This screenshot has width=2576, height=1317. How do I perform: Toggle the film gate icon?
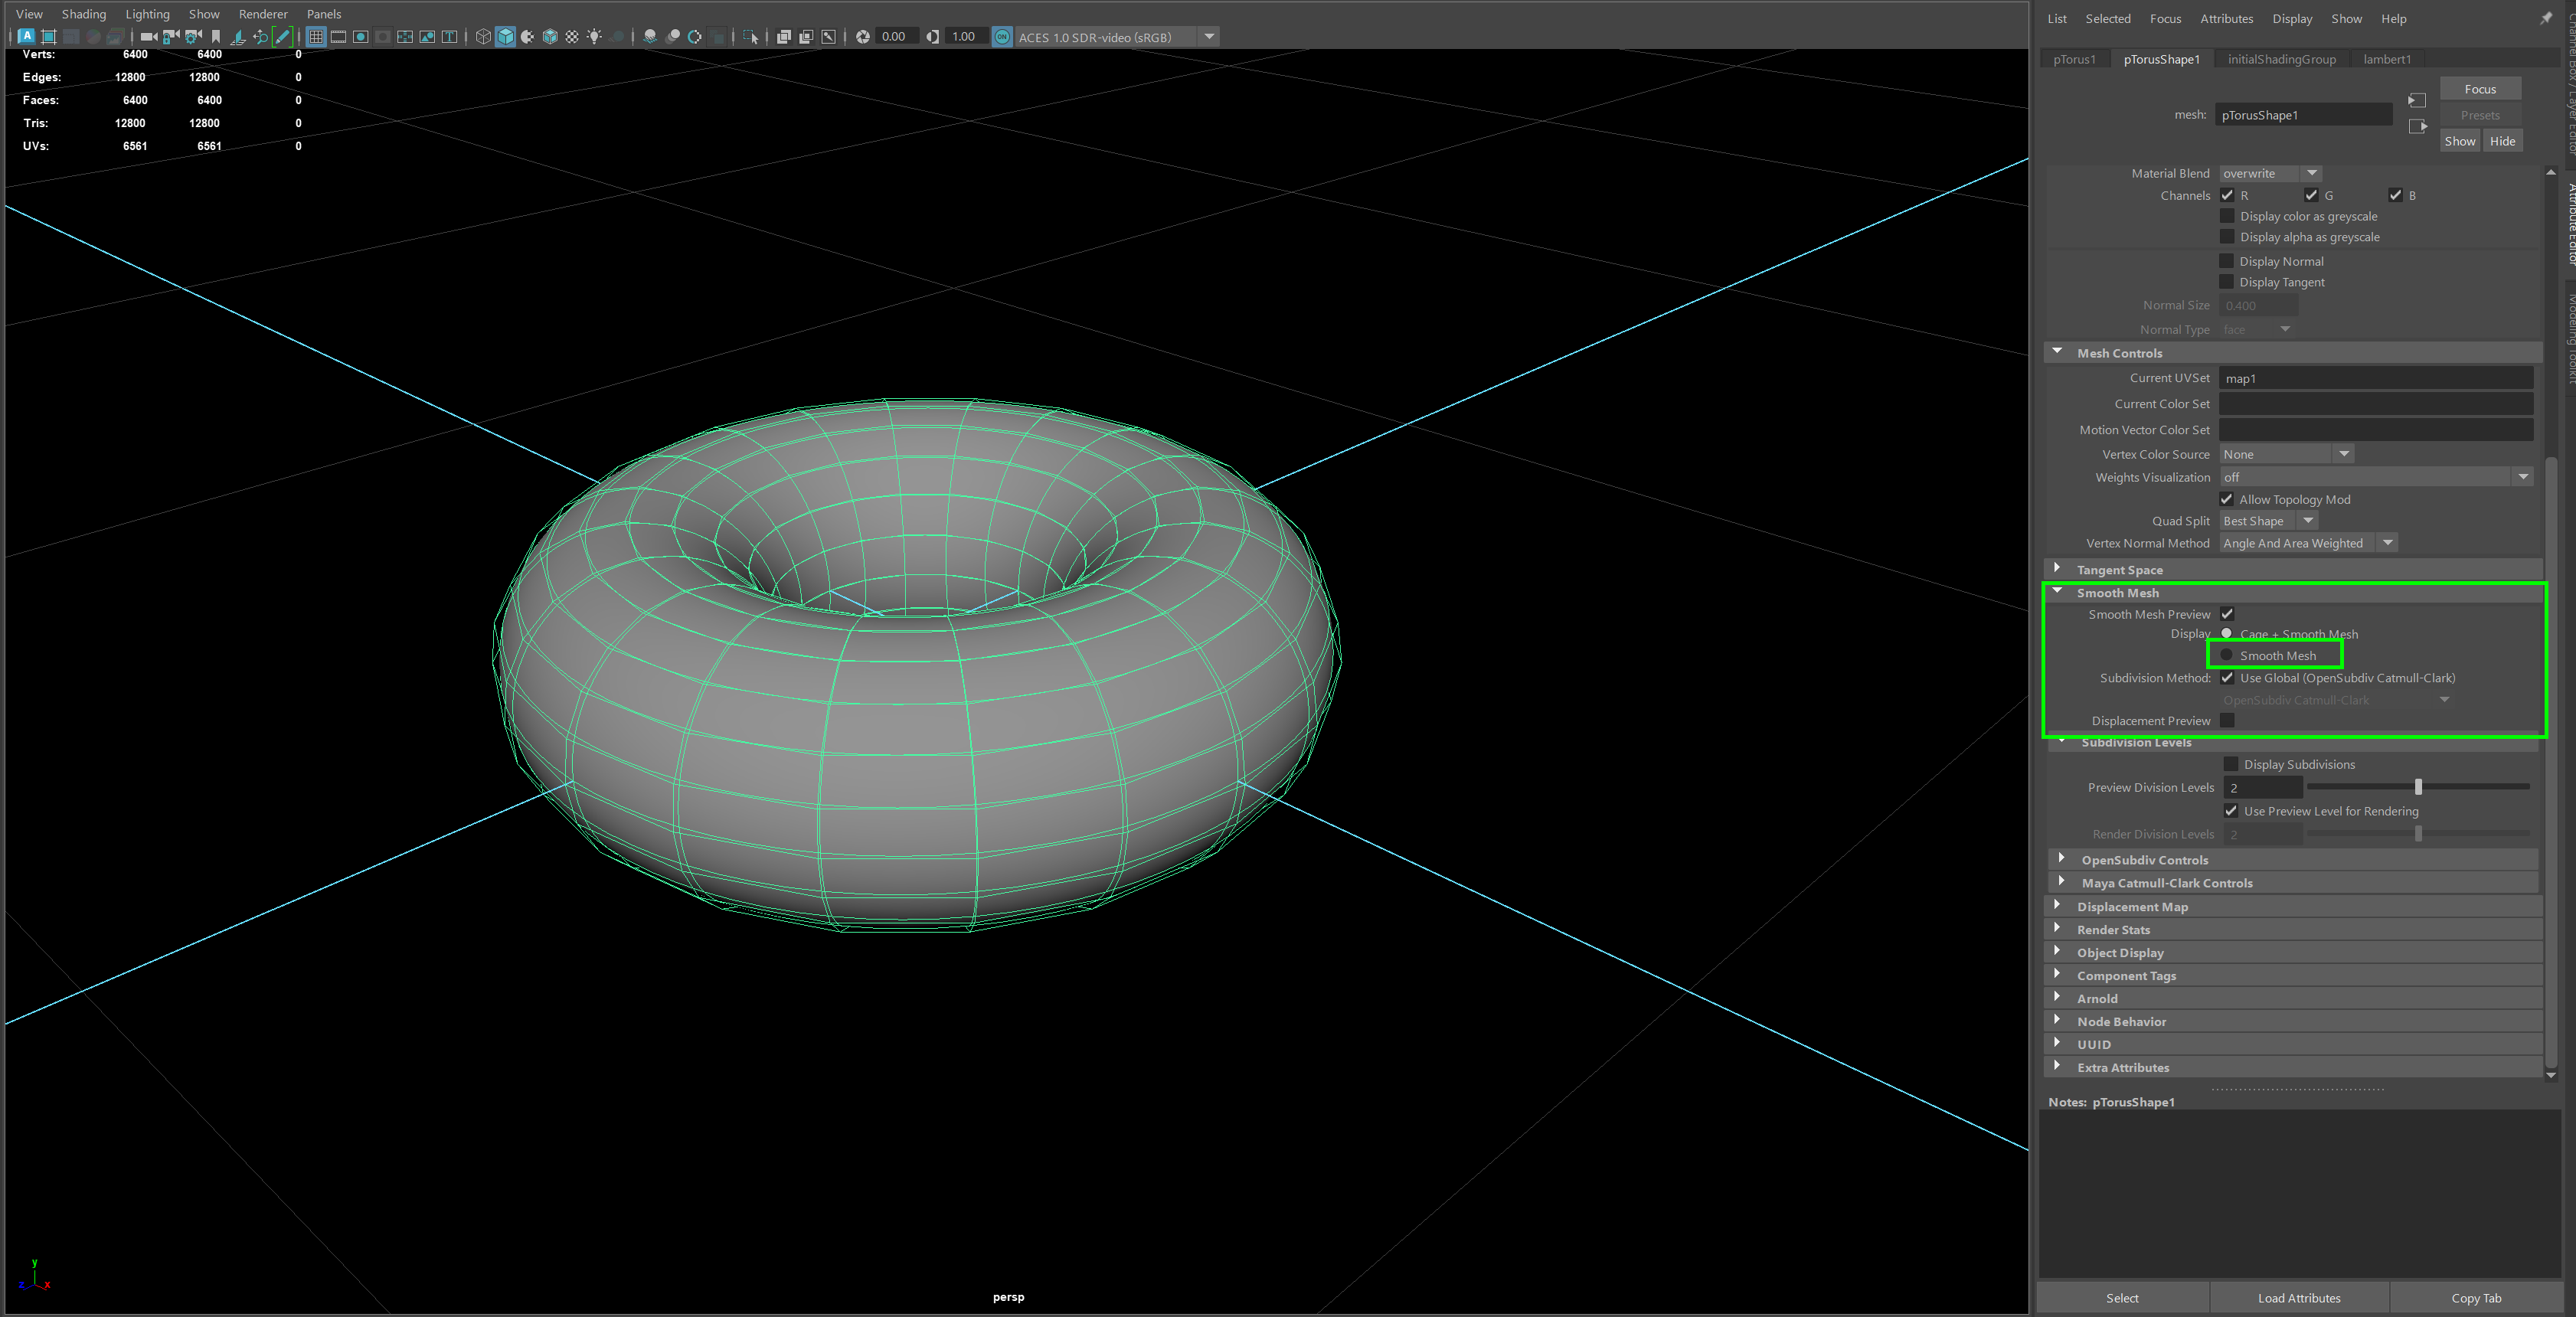[x=338, y=37]
